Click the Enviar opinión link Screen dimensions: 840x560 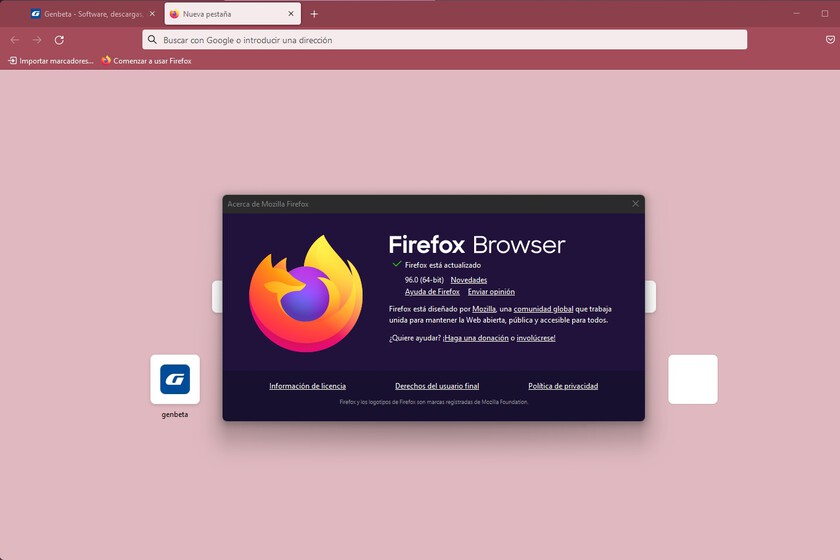tap(491, 292)
